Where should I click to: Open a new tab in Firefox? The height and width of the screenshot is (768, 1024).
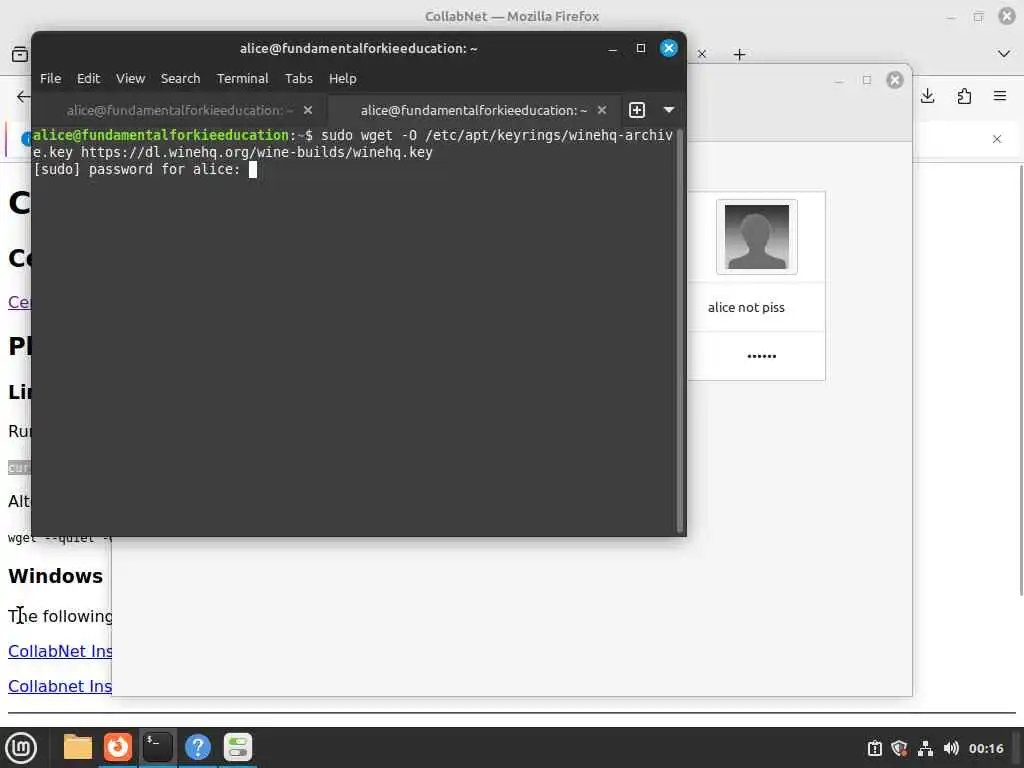click(739, 54)
